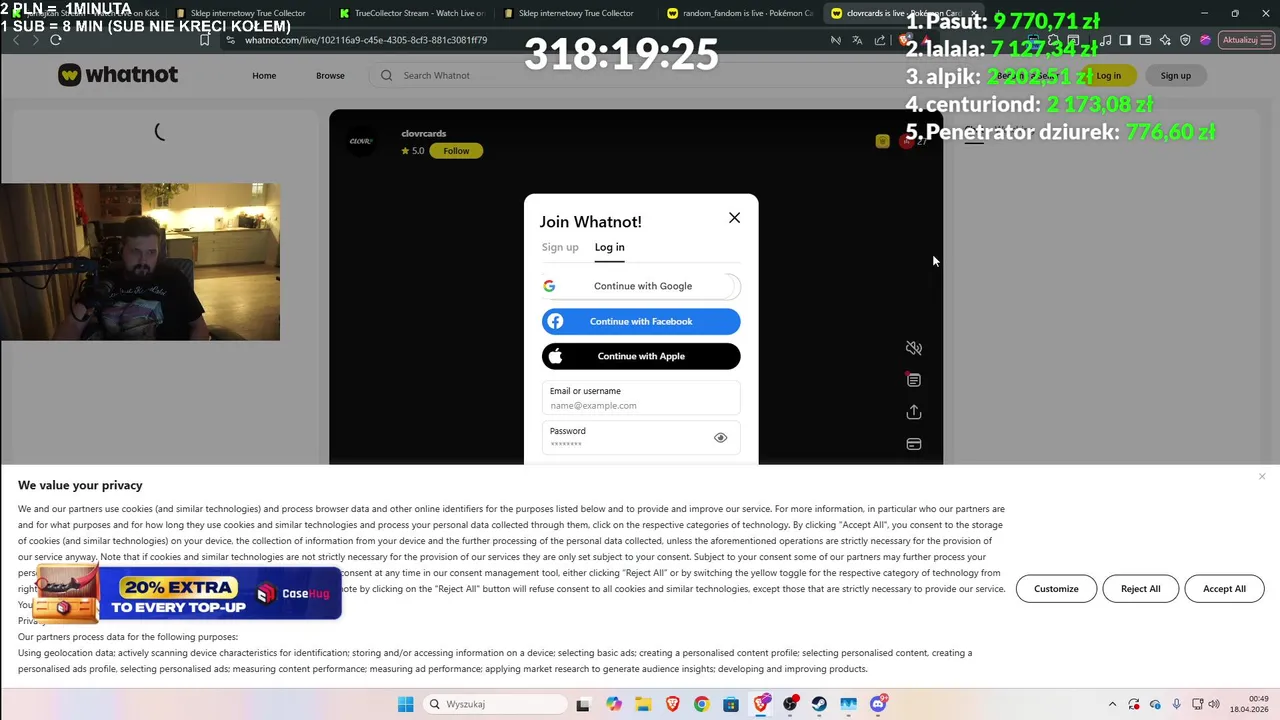Open the media control music note icon
This screenshot has height=720, width=1280.
pyautogui.click(x=1106, y=40)
